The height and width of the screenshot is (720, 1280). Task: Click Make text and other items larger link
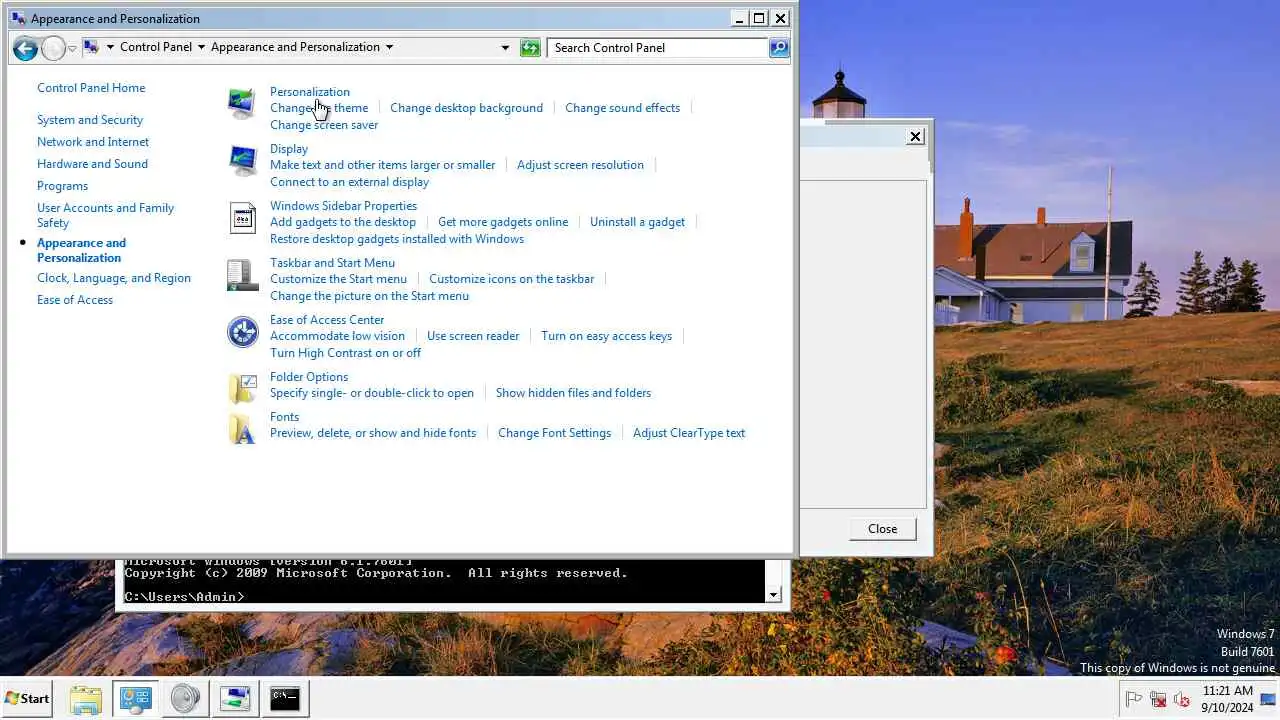tap(382, 165)
